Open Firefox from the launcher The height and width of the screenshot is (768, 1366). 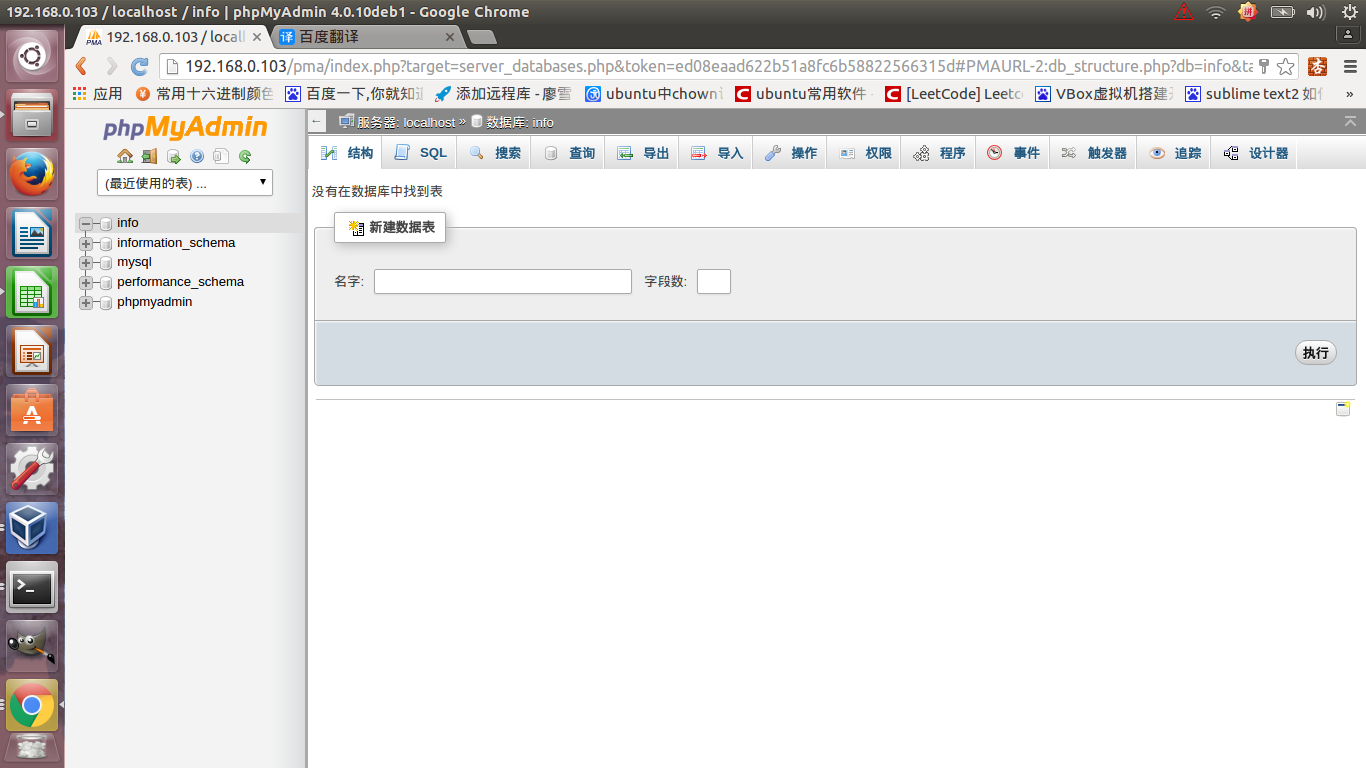point(33,175)
